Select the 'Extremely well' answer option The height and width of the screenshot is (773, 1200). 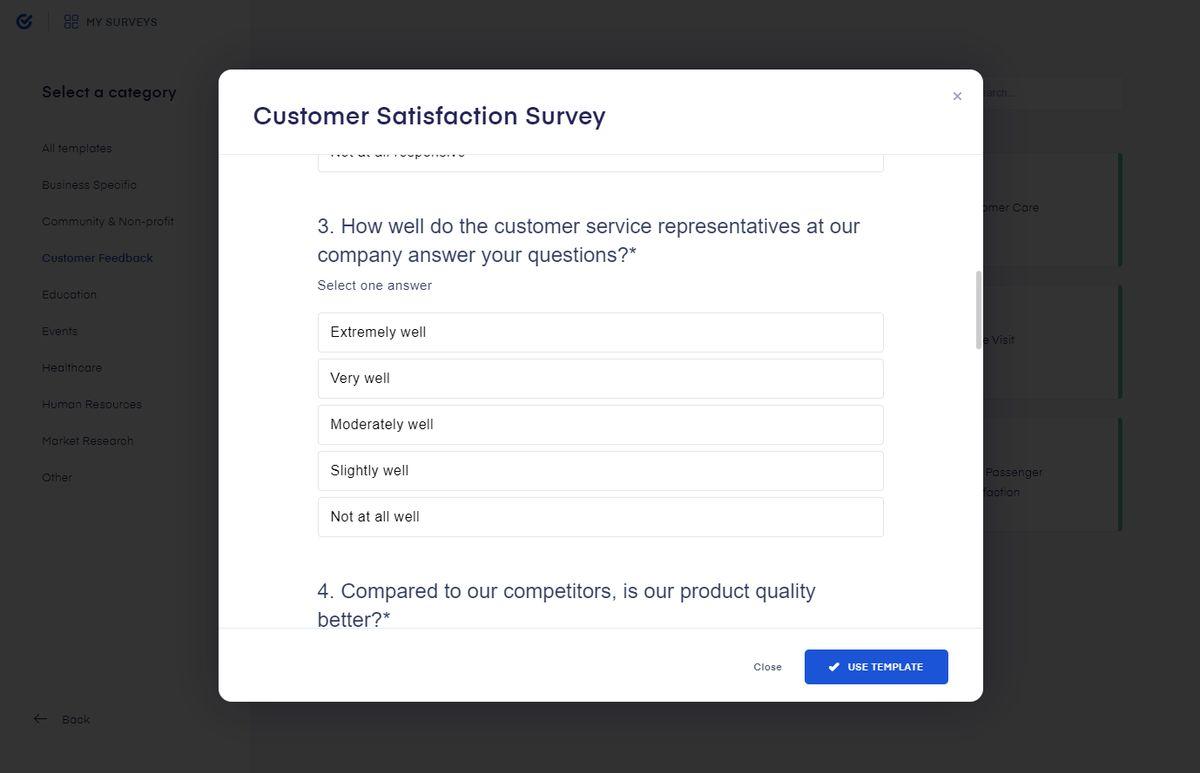tap(600, 332)
